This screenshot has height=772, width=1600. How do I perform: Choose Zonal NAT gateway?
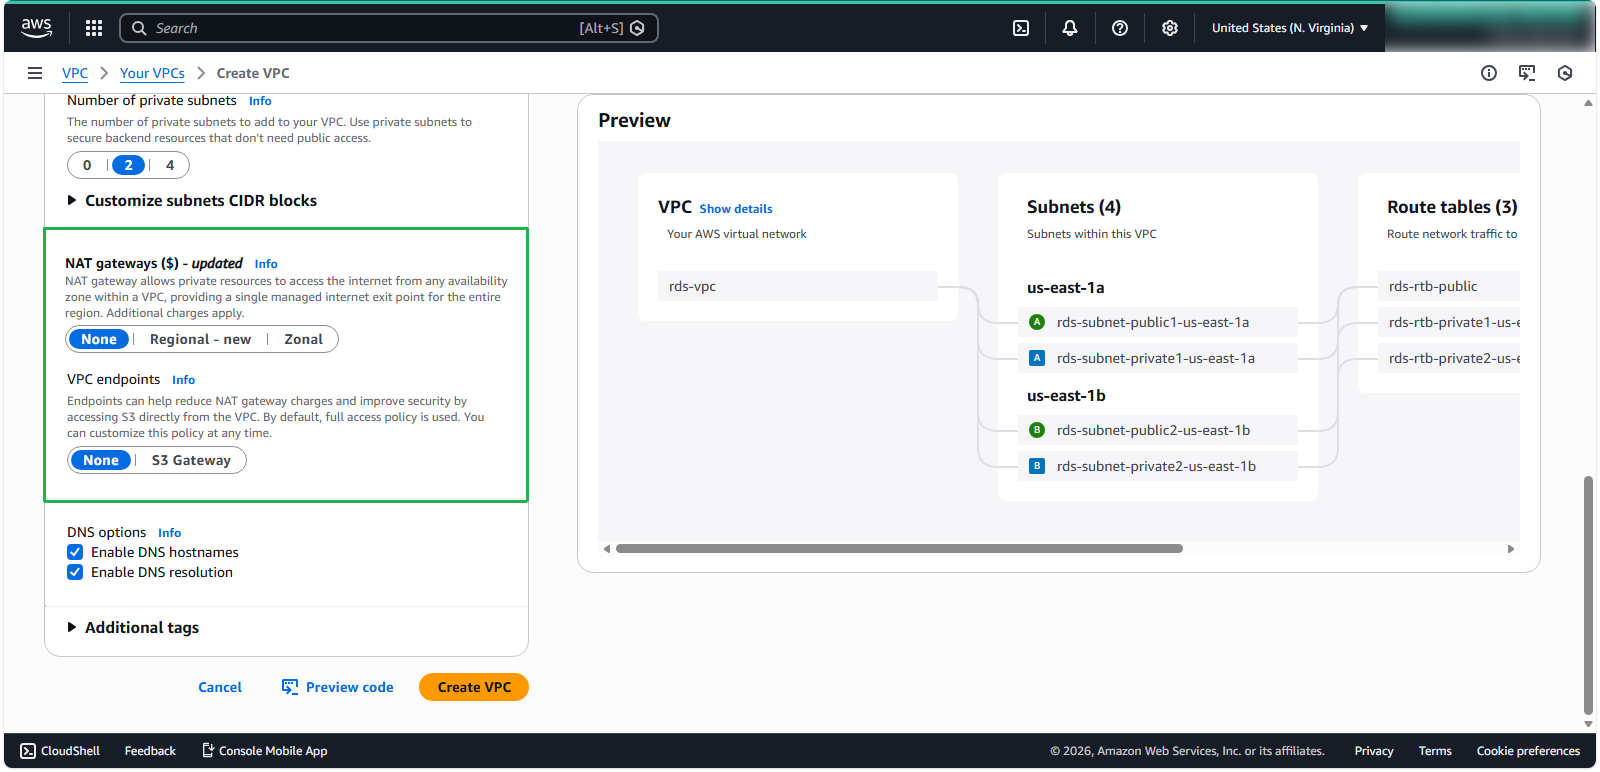coord(303,339)
